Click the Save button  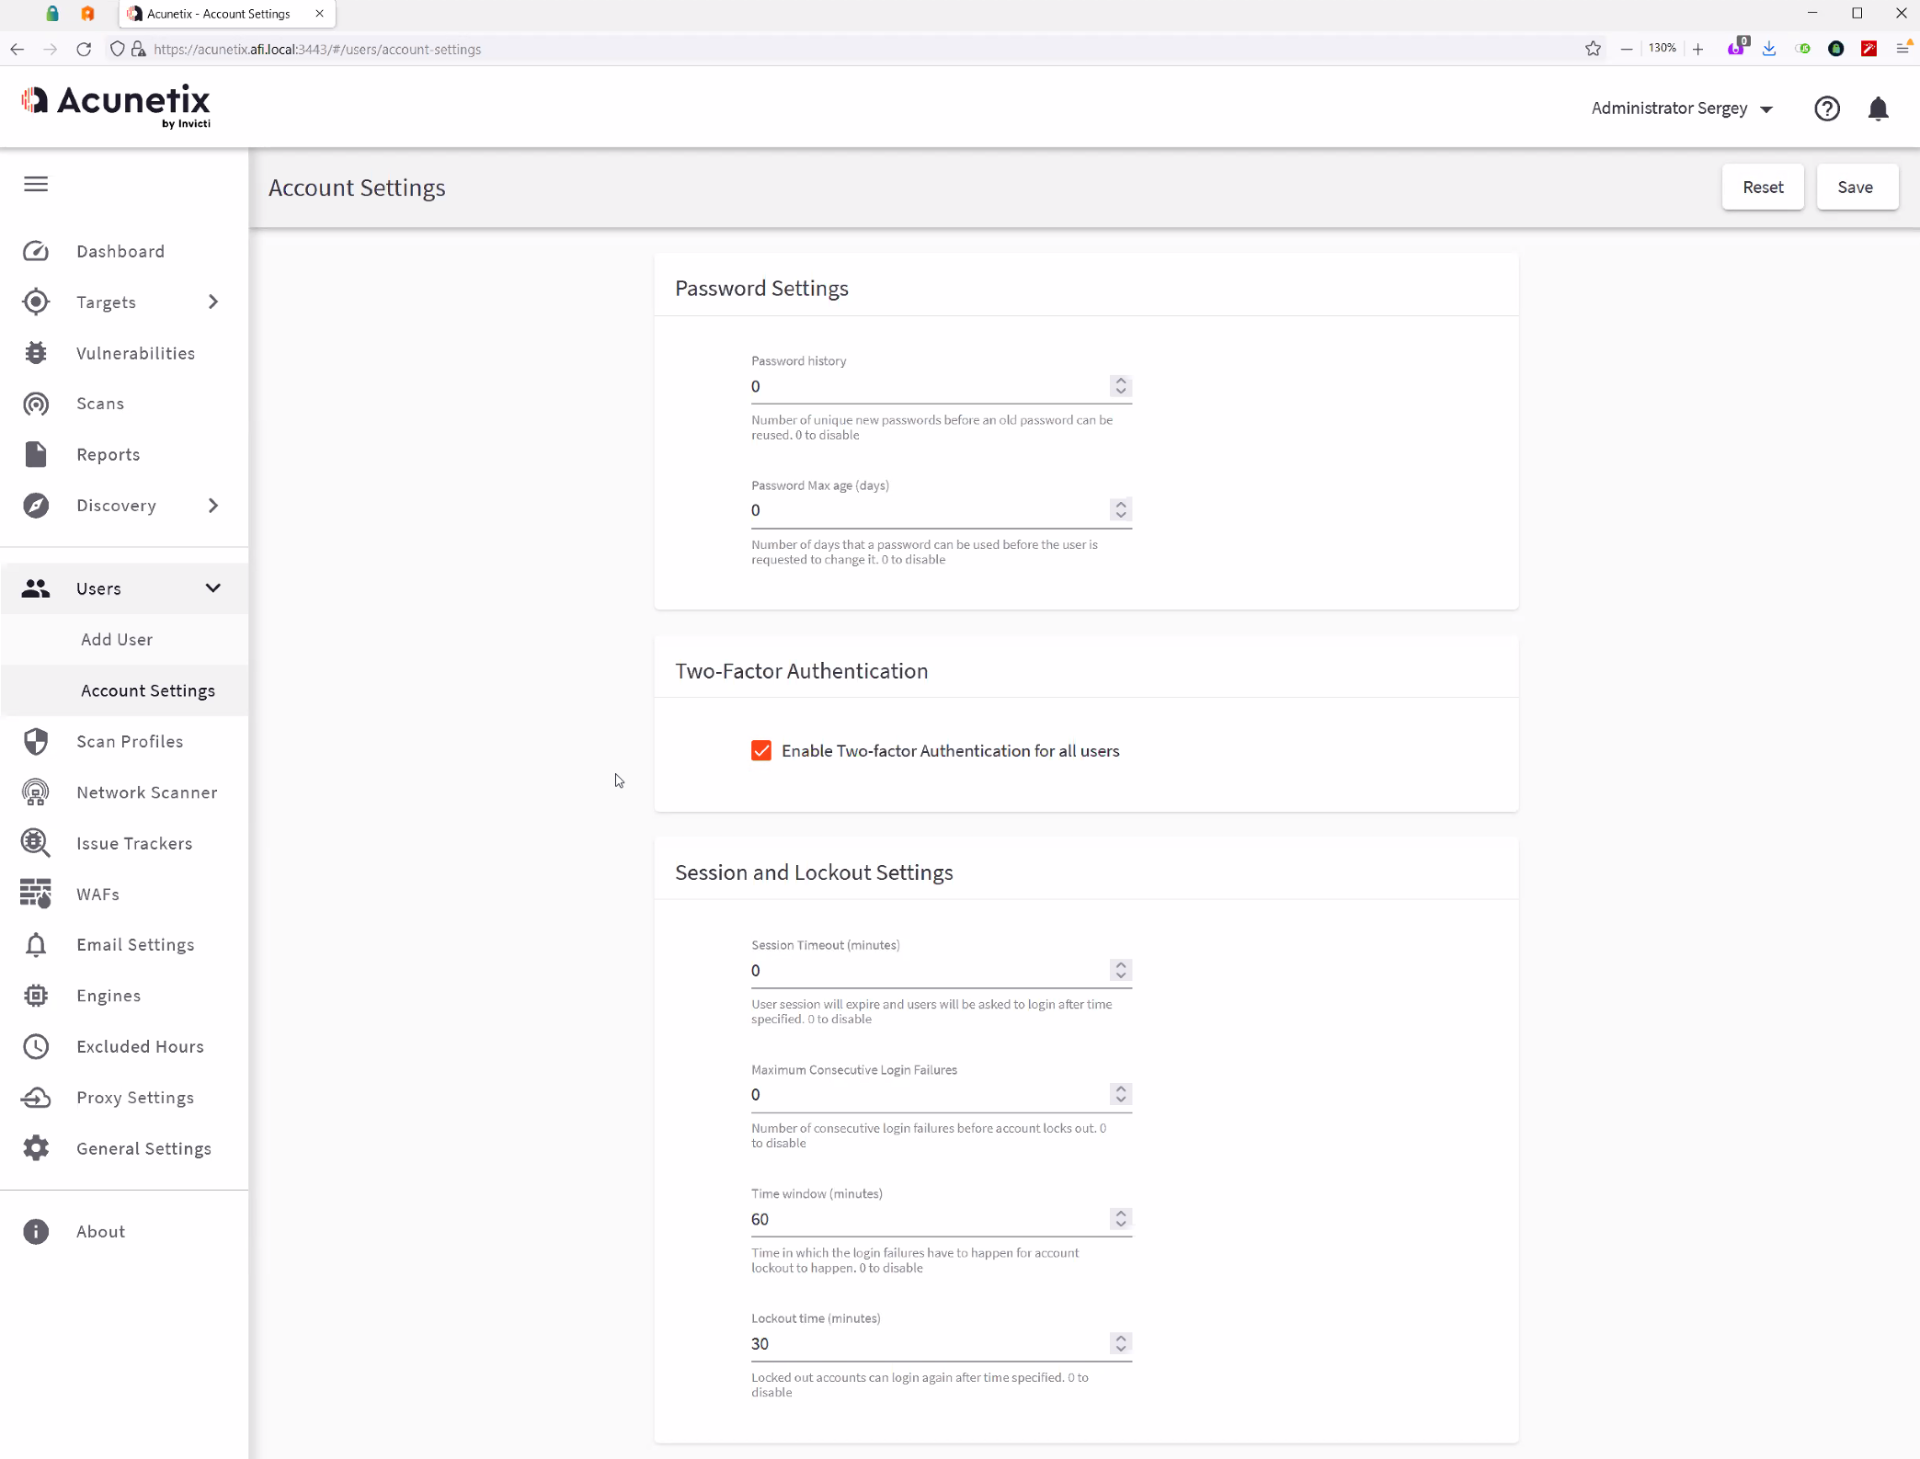pyautogui.click(x=1855, y=188)
